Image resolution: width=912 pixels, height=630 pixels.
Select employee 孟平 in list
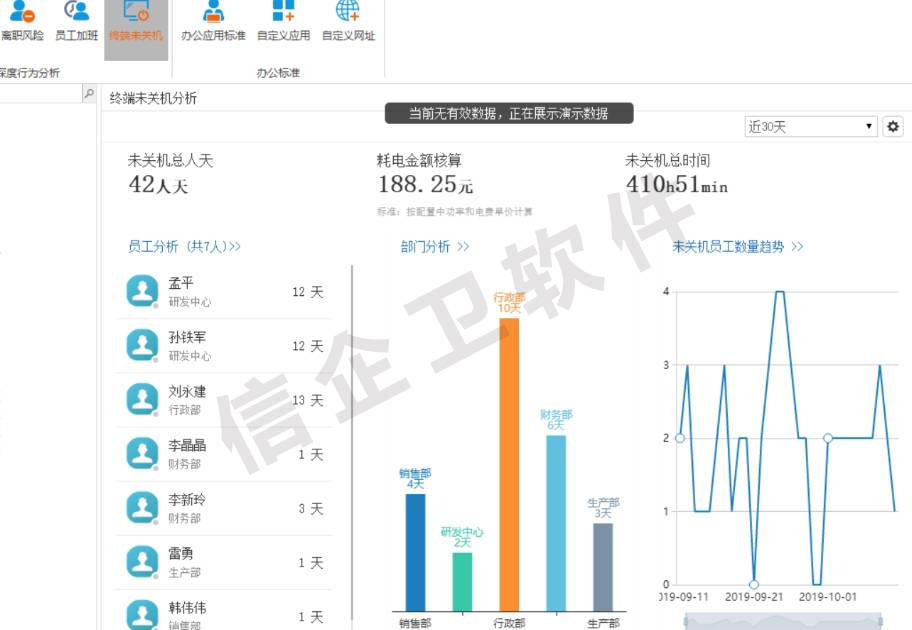(224, 292)
